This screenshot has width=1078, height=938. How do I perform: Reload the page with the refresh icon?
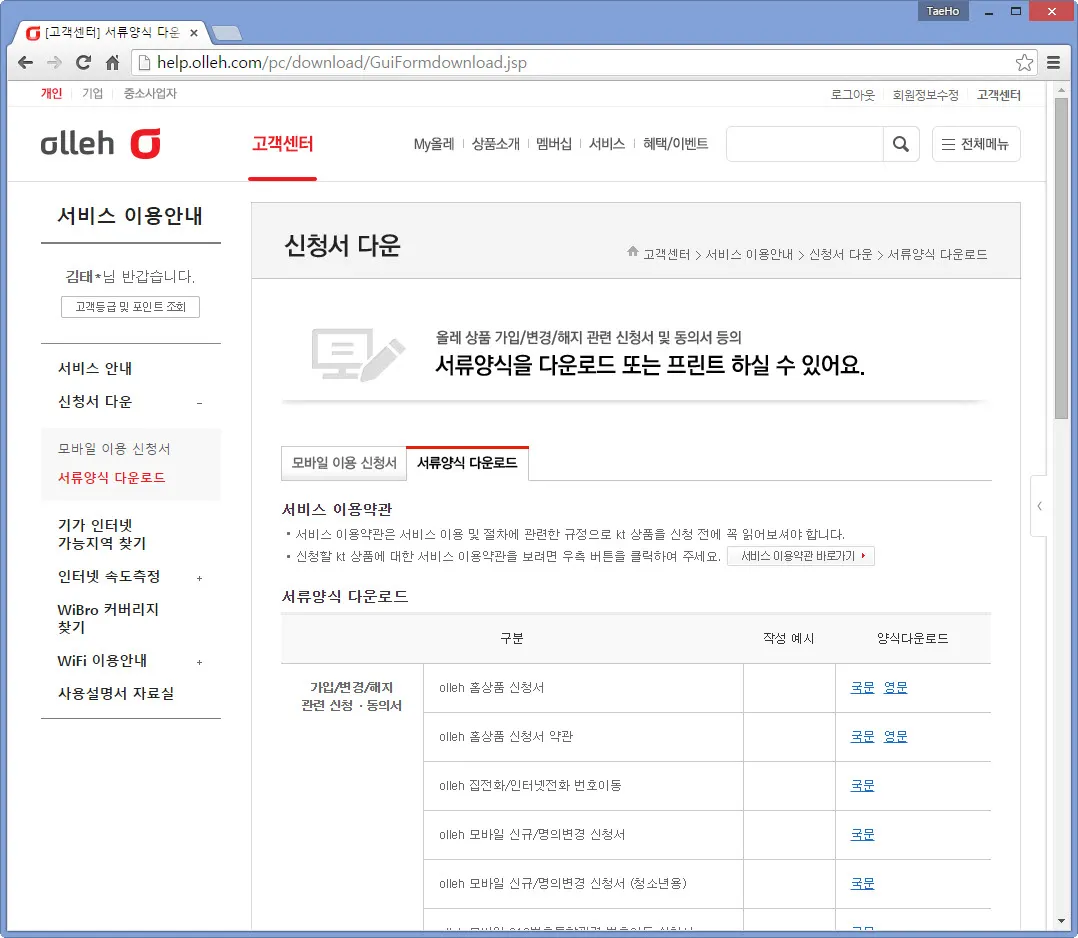[83, 62]
